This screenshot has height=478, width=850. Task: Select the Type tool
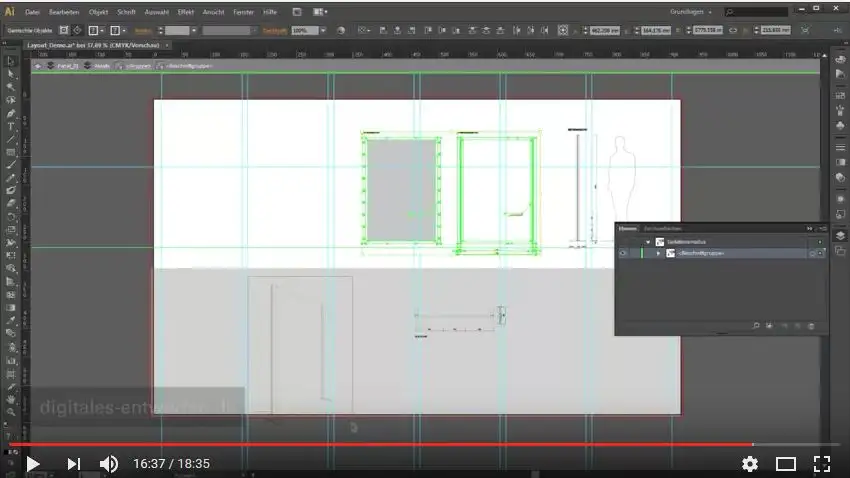pyautogui.click(x=10, y=126)
